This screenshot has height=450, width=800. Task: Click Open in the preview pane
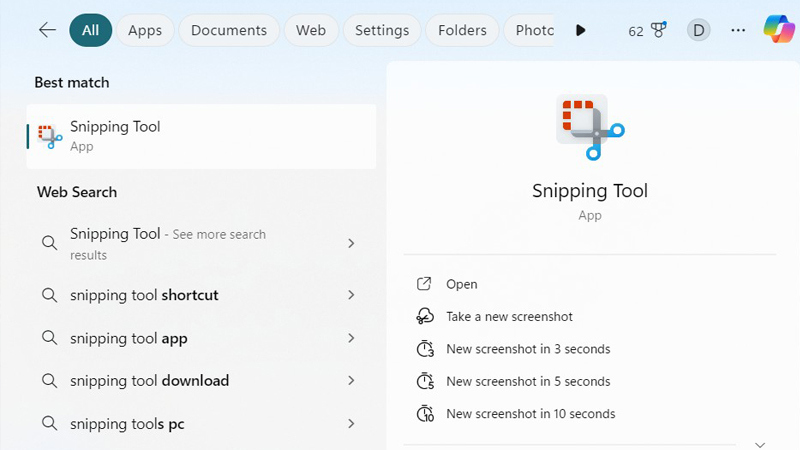pyautogui.click(x=462, y=284)
